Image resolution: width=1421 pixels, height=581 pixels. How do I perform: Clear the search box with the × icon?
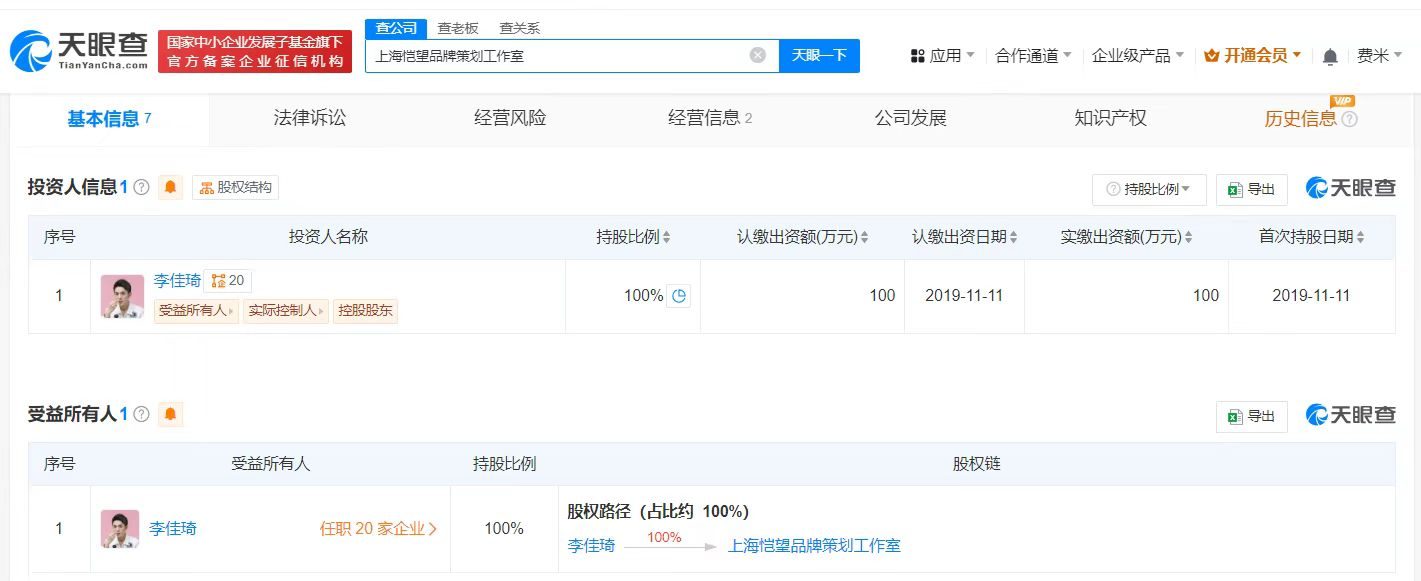757,55
